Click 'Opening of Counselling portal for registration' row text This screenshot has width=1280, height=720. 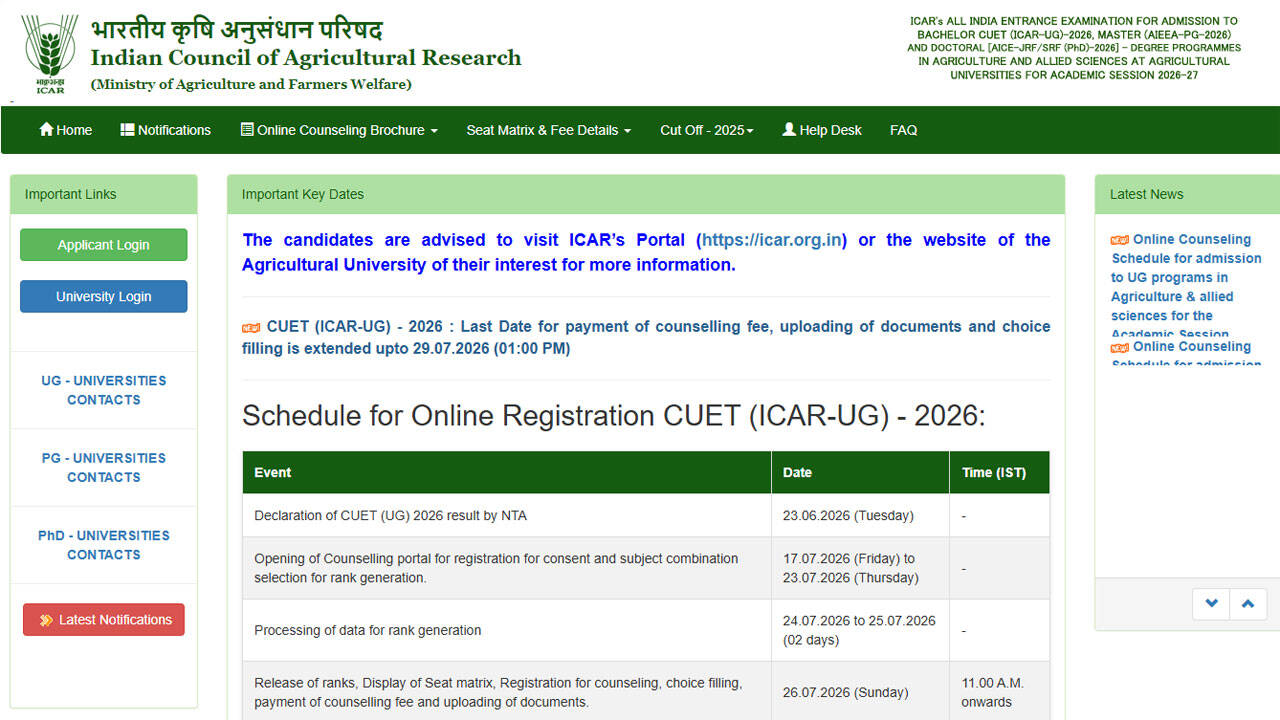tap(496, 568)
